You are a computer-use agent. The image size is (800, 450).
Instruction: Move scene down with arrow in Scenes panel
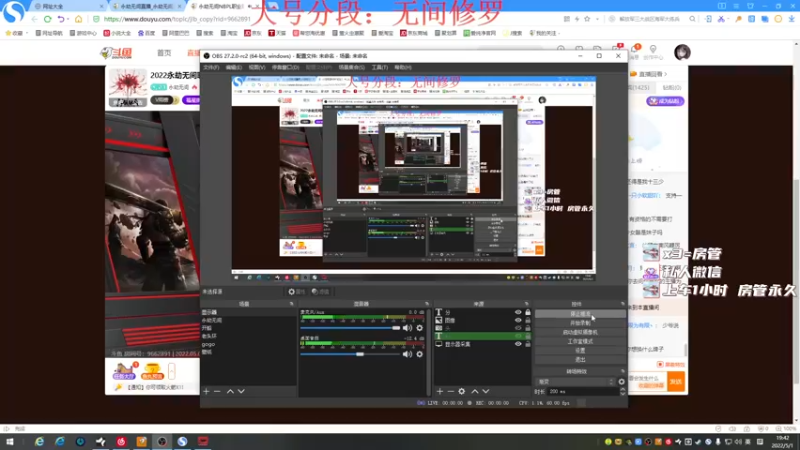click(x=241, y=391)
